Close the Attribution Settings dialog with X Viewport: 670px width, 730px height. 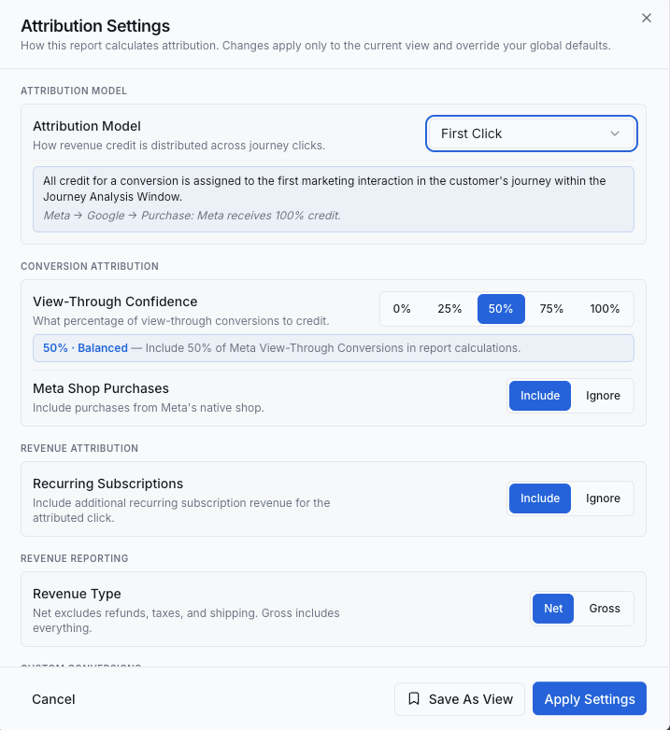click(x=646, y=18)
